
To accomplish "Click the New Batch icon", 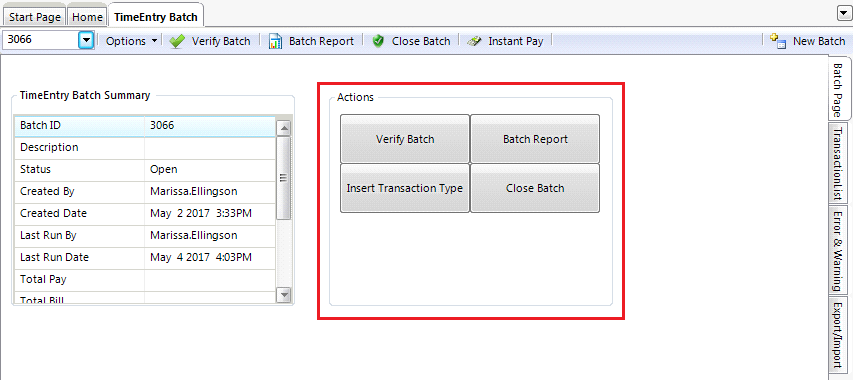I will [x=778, y=41].
